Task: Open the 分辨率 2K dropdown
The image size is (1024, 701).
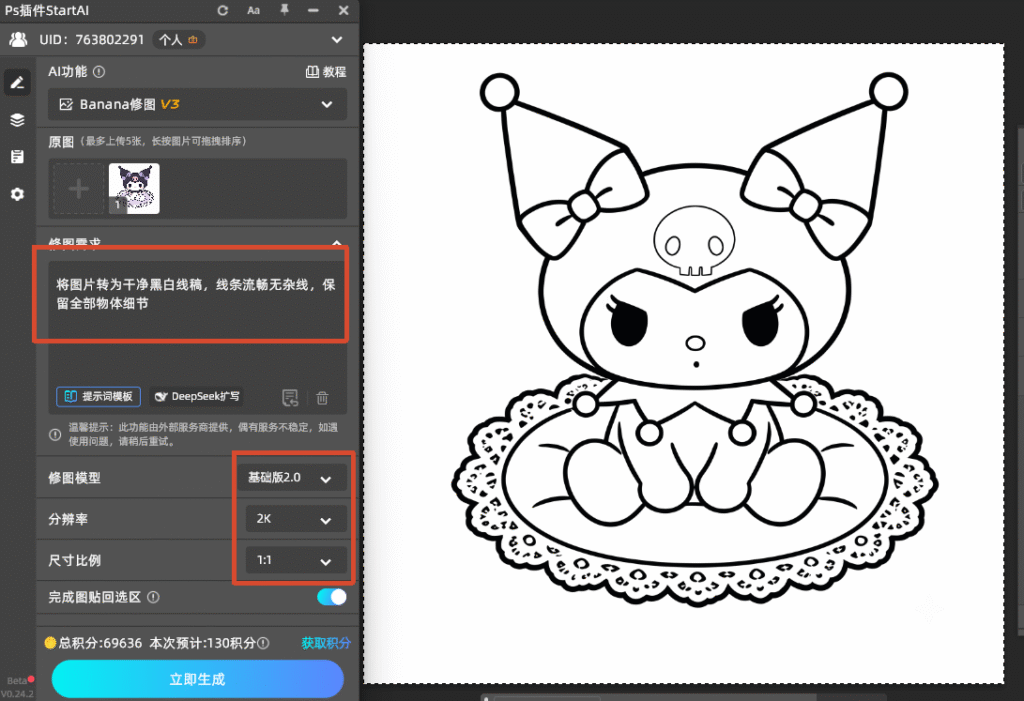Action: click(296, 519)
